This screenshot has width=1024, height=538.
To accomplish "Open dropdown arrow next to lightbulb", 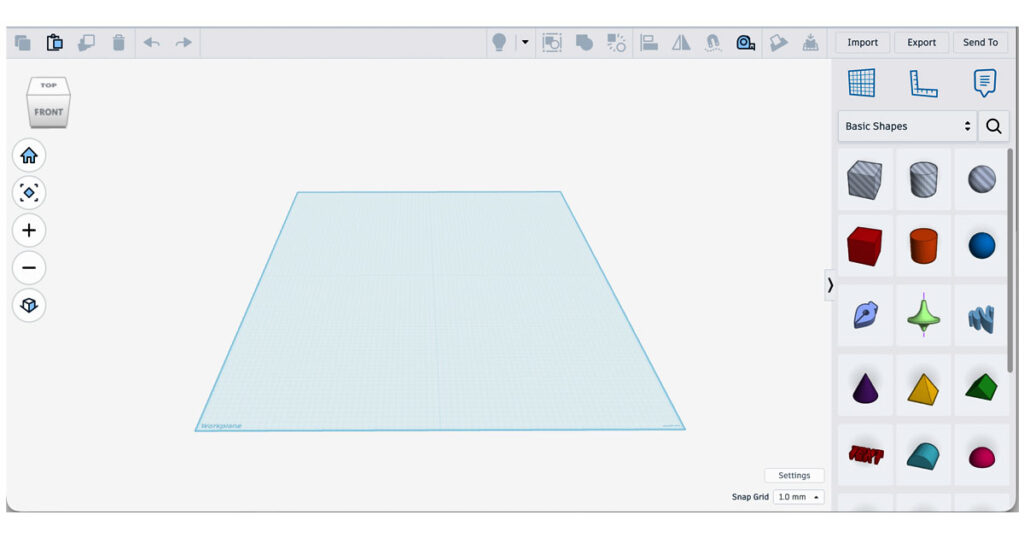I will tap(525, 42).
